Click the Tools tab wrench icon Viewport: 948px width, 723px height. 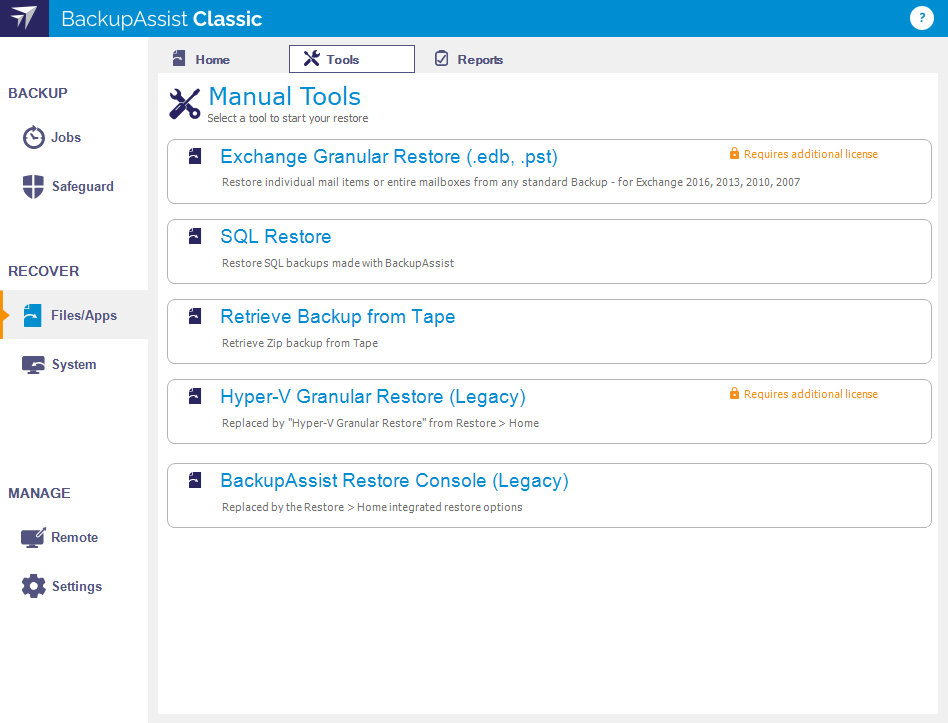tap(311, 59)
